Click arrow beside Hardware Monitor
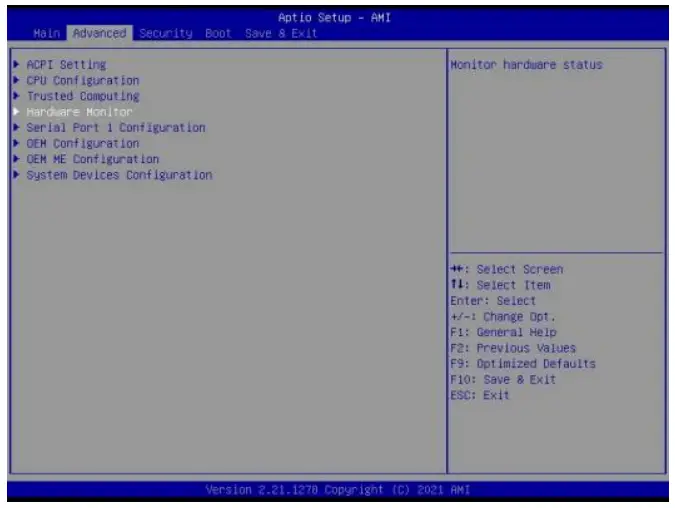The width and height of the screenshot is (675, 508). click(16, 112)
